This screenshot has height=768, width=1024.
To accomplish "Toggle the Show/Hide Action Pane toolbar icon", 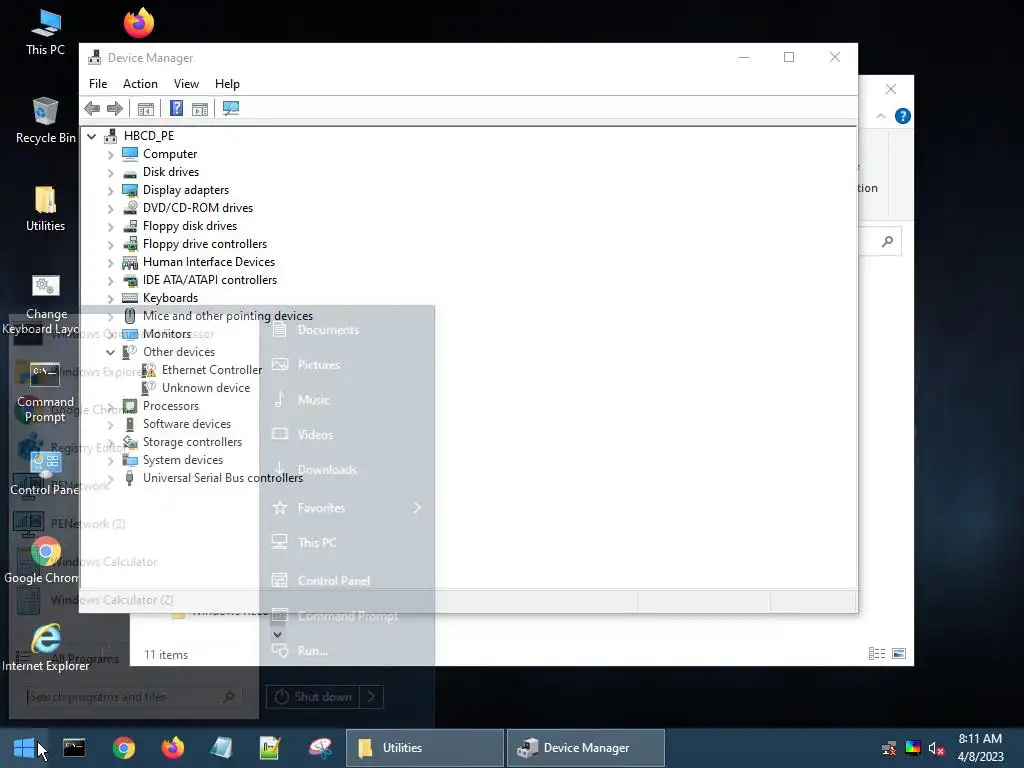I will tap(200, 108).
